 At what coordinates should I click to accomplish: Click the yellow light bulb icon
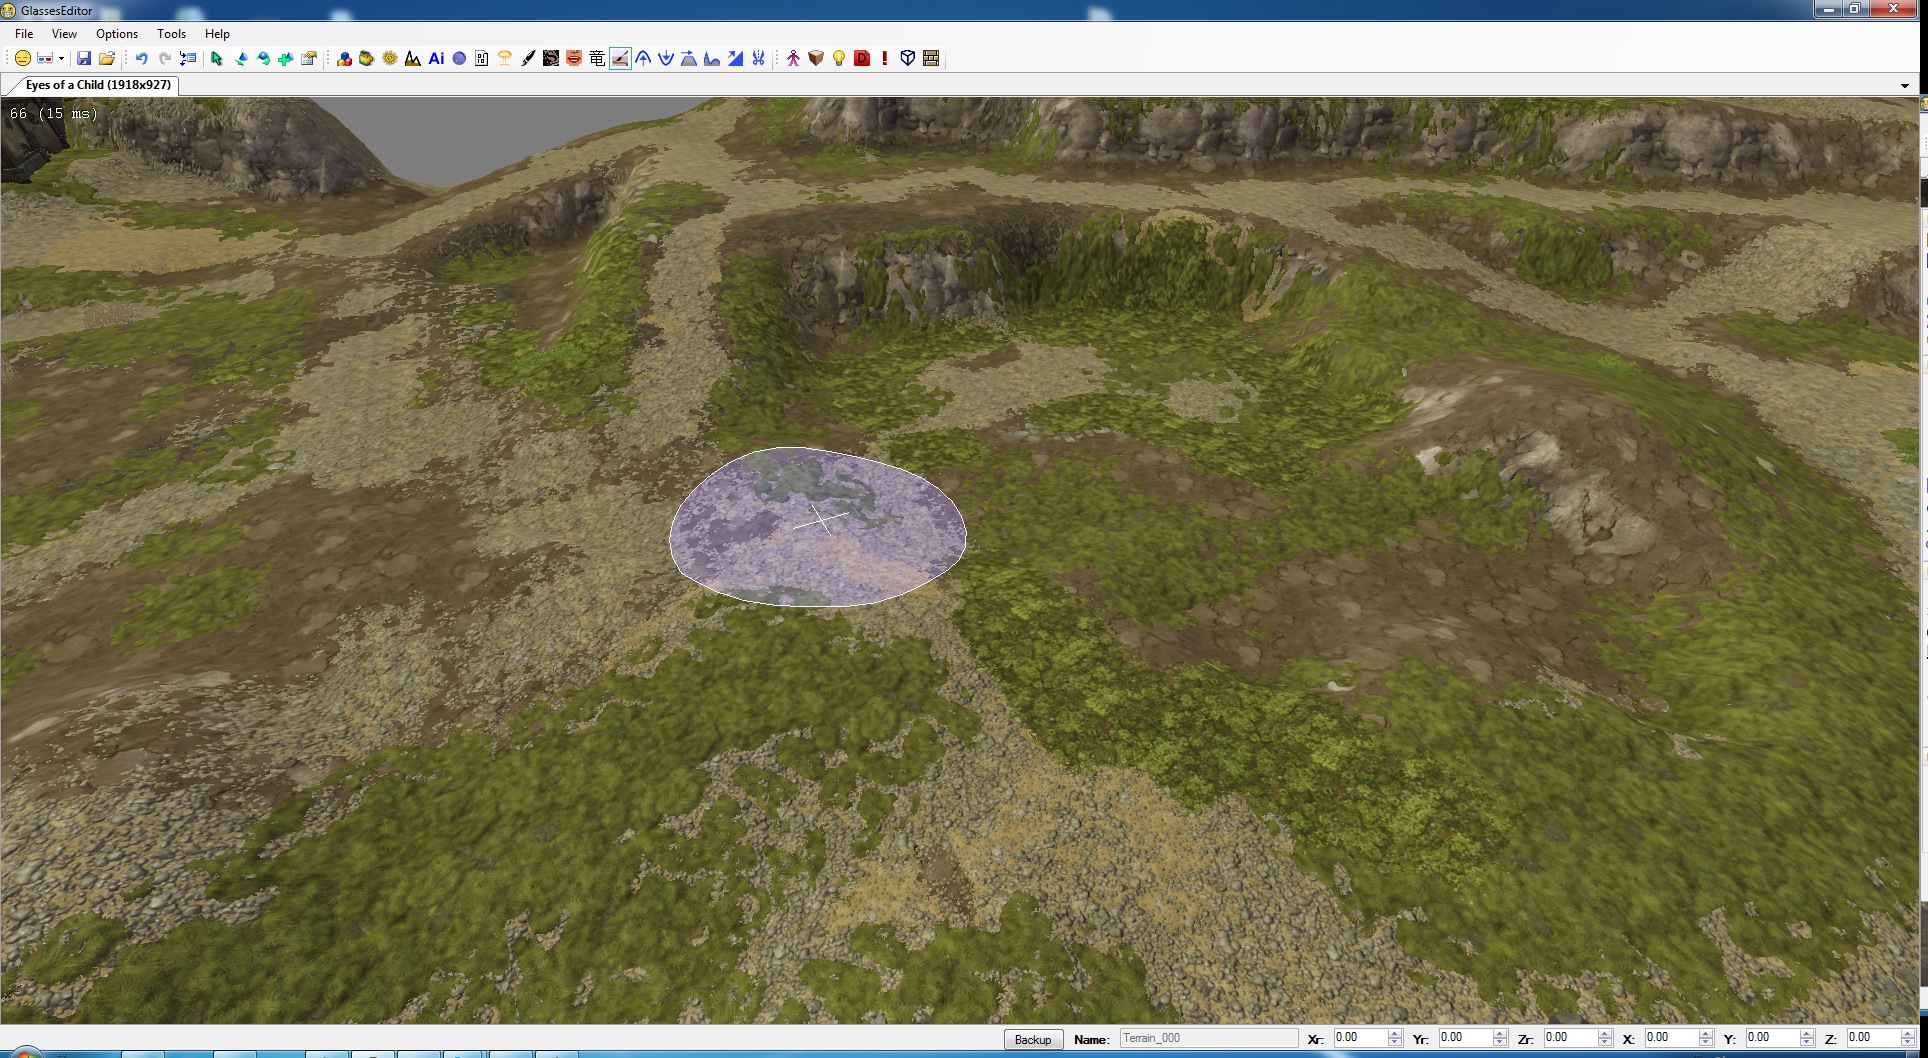point(839,59)
